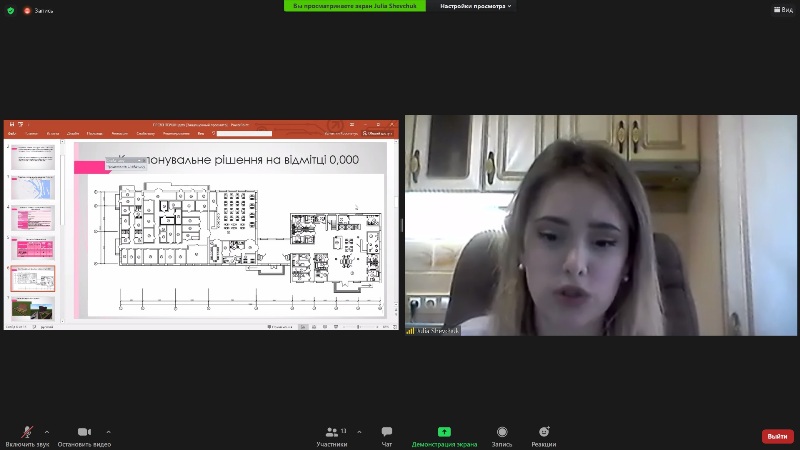Select highlighted slide 6 floor plan thumbnail
This screenshot has height=450, width=800.
(33, 279)
